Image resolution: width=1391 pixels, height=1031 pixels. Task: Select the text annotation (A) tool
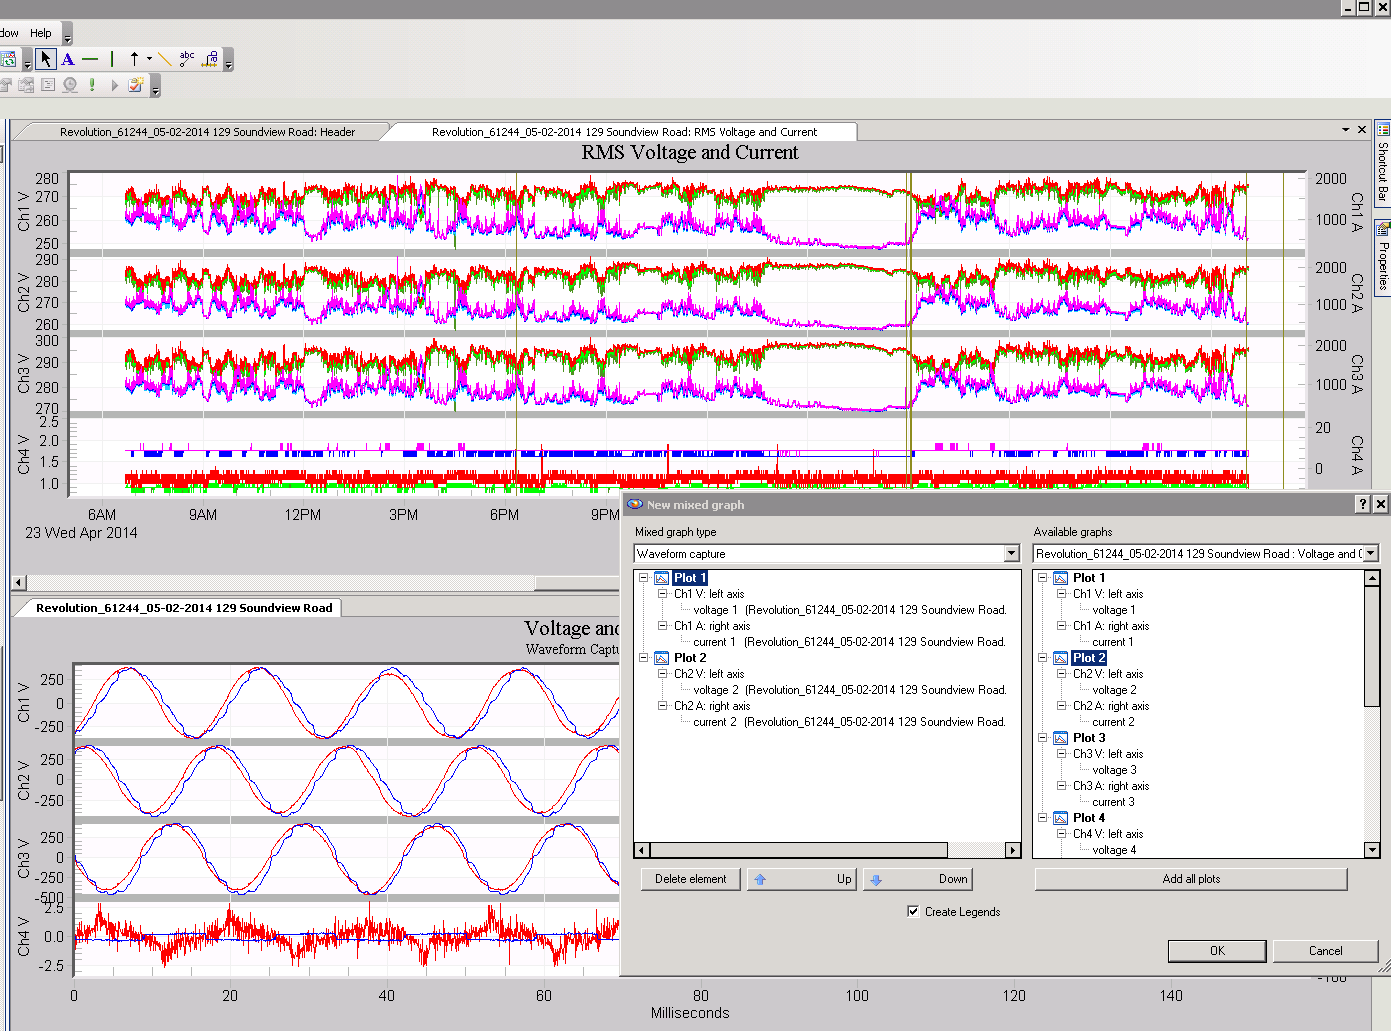coord(67,58)
